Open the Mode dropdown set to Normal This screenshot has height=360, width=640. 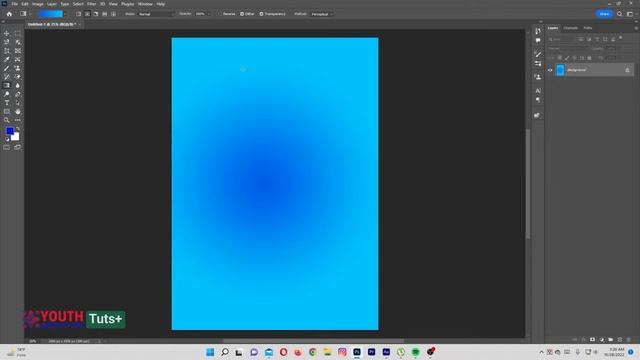[x=156, y=14]
